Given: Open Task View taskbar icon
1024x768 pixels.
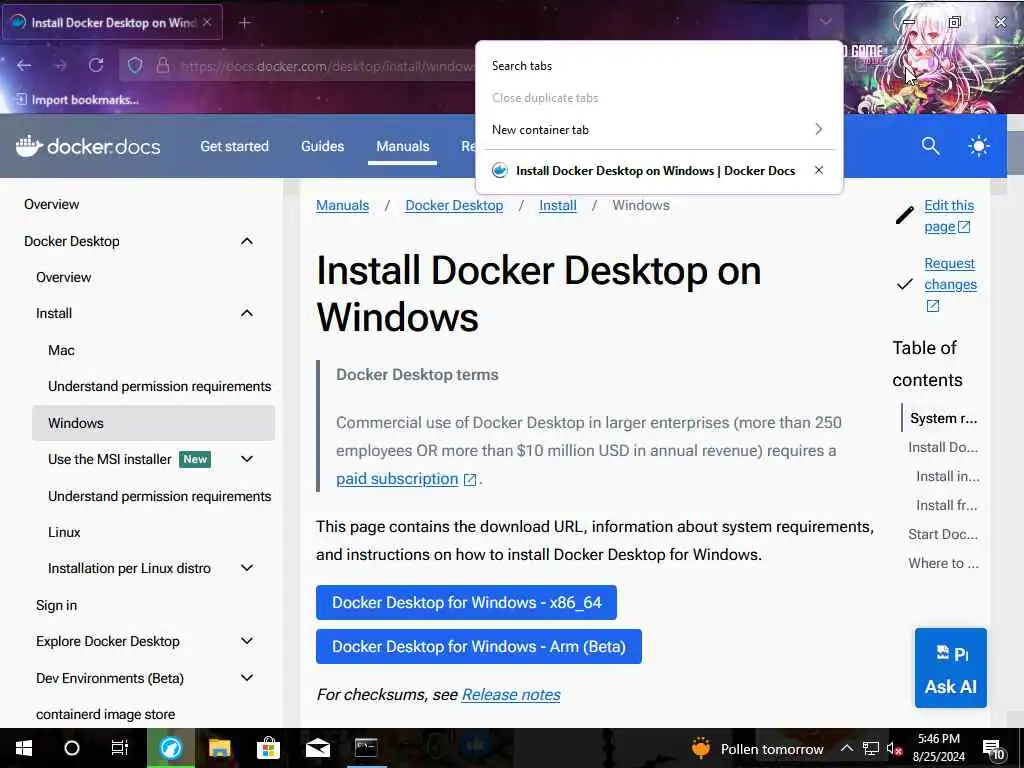Looking at the screenshot, I should pyautogui.click(x=120, y=748).
